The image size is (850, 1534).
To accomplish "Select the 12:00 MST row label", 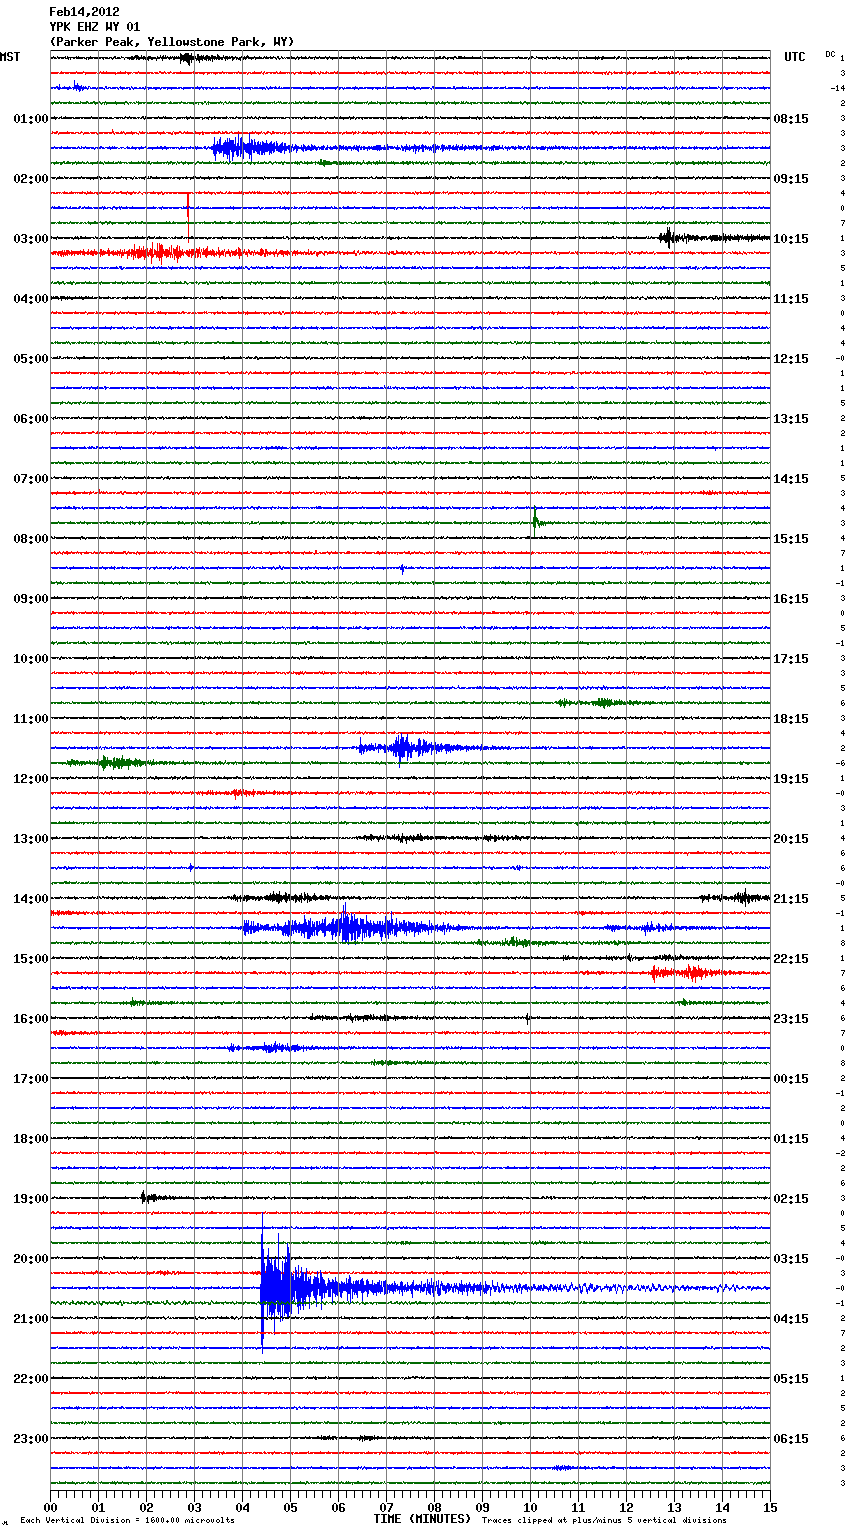I will pos(31,779).
